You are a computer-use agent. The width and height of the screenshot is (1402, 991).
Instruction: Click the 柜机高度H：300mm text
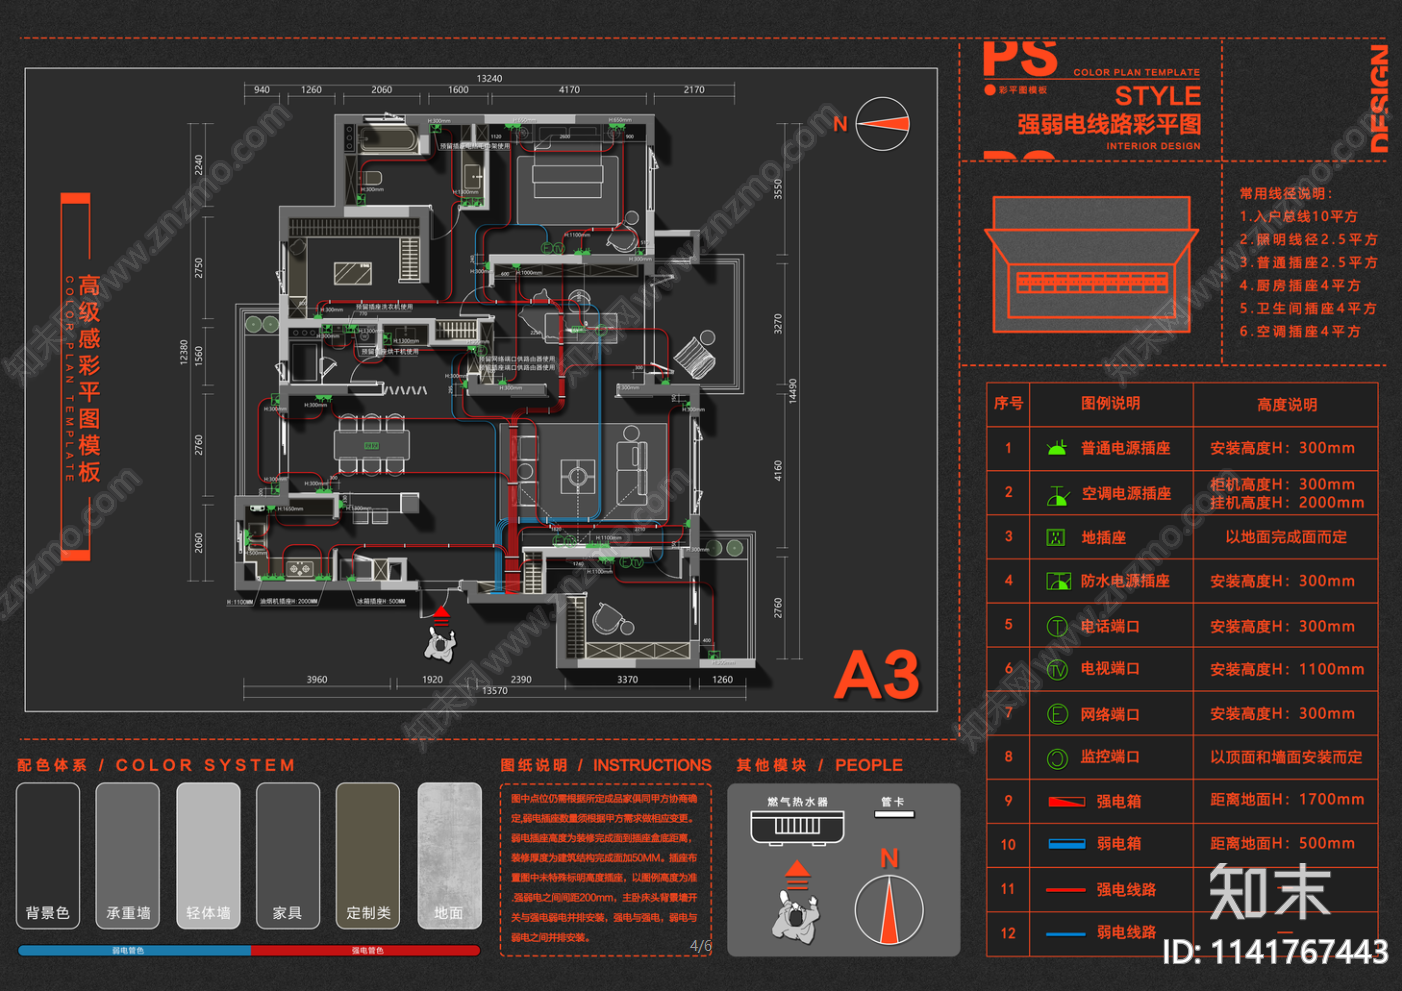[1282, 484]
